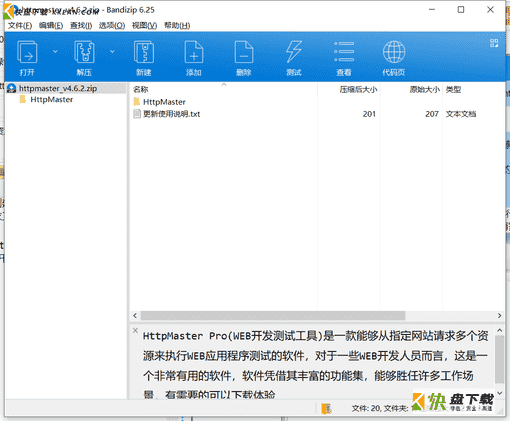Click the archive icon in status bar
Screen dimensions: 510x421
(x=326, y=408)
